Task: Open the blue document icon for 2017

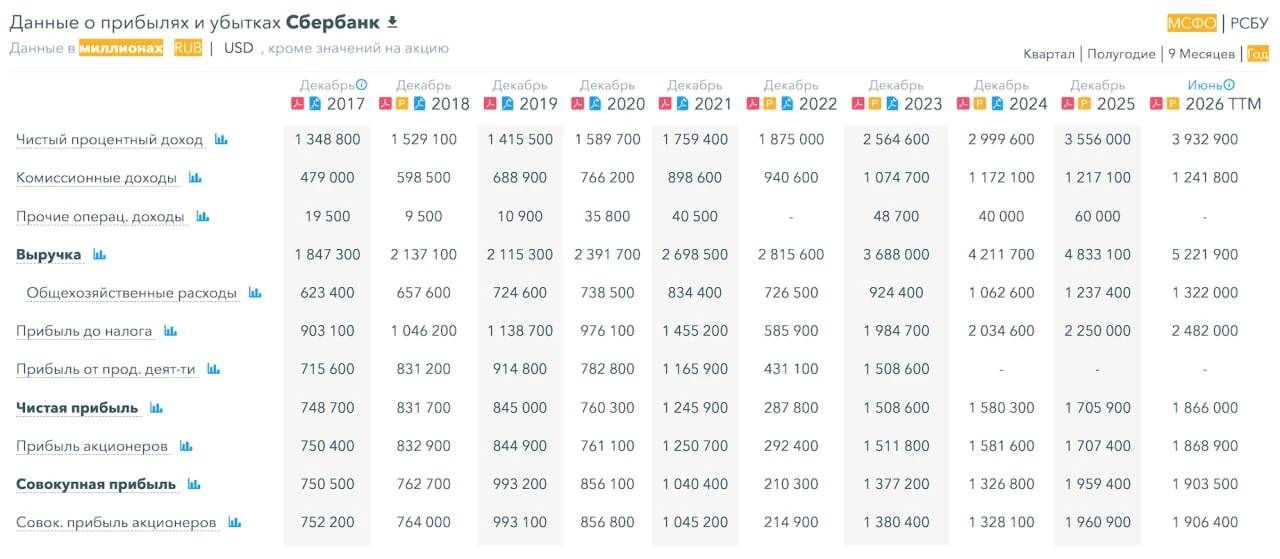Action: (x=315, y=103)
